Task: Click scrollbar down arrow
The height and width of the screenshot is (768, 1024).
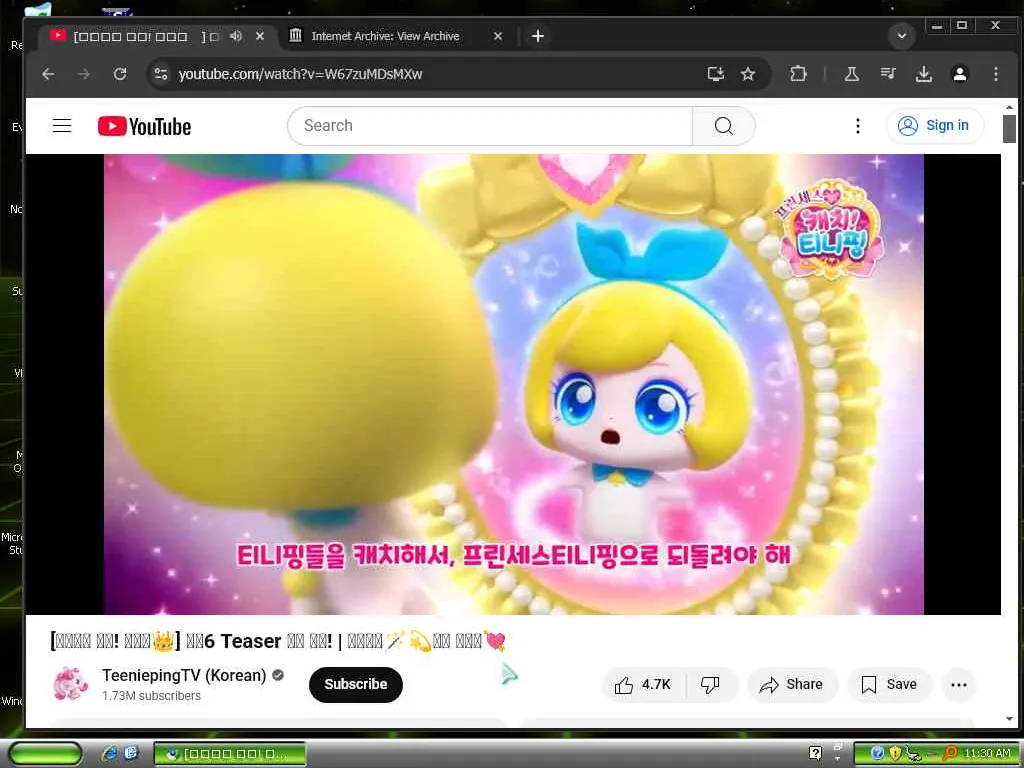Action: pos(1009,720)
